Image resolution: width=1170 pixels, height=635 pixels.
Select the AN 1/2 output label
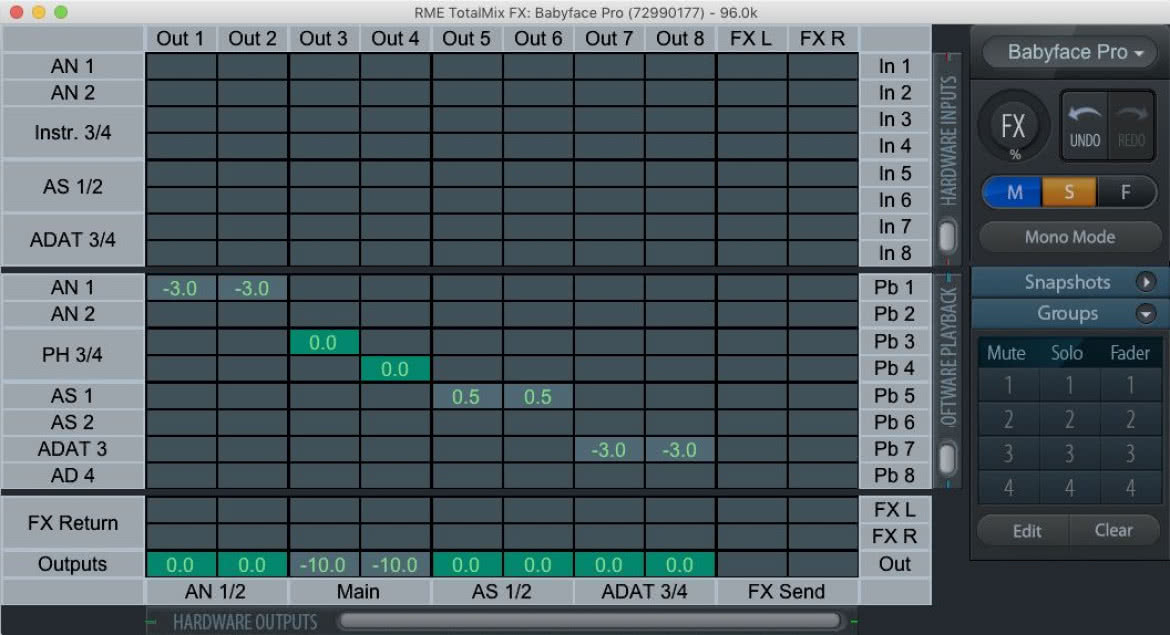[215, 592]
